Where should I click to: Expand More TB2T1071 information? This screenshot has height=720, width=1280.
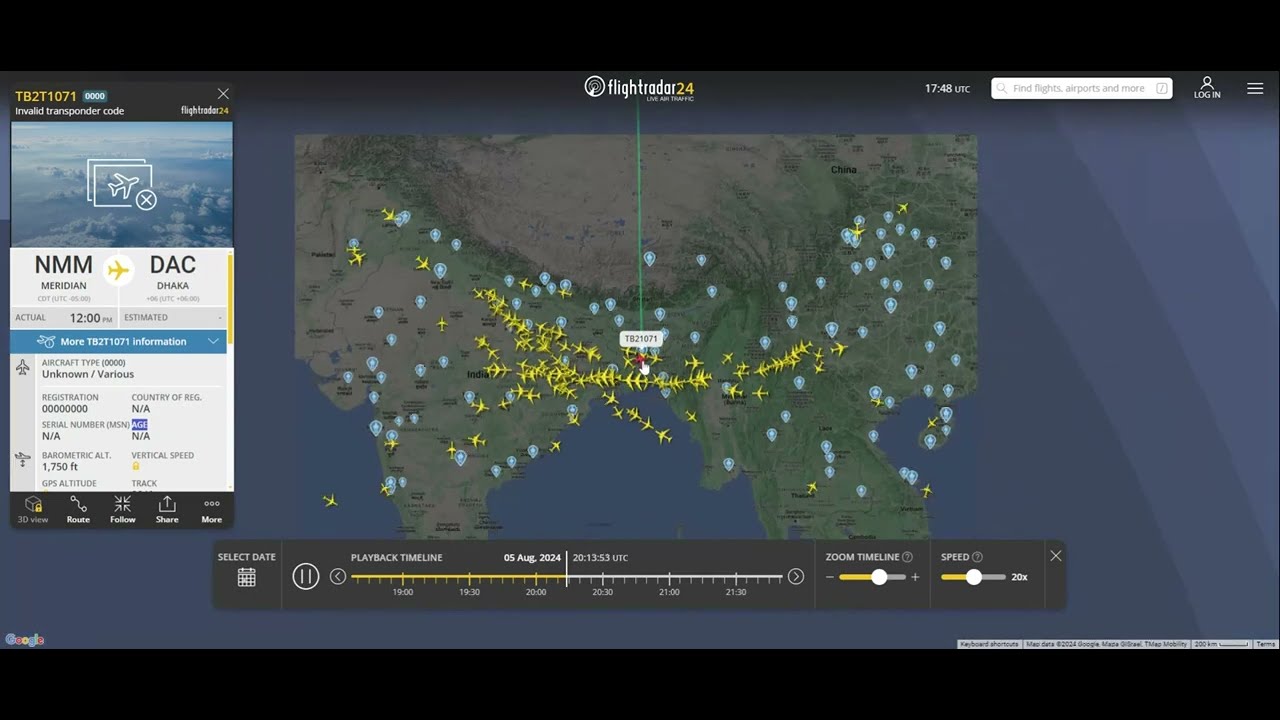(119, 341)
